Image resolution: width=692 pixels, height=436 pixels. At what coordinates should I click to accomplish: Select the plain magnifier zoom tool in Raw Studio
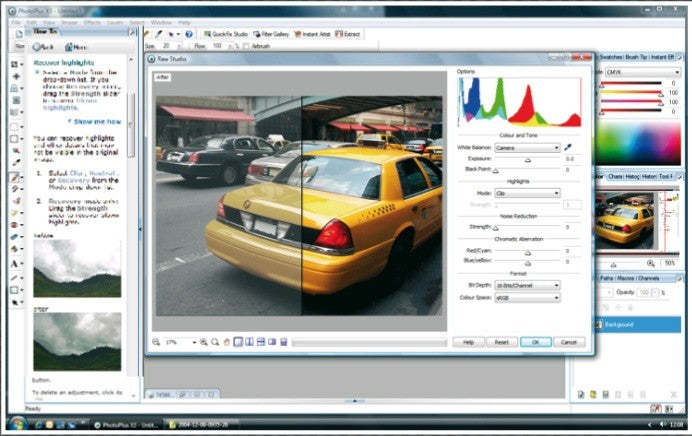[215, 342]
